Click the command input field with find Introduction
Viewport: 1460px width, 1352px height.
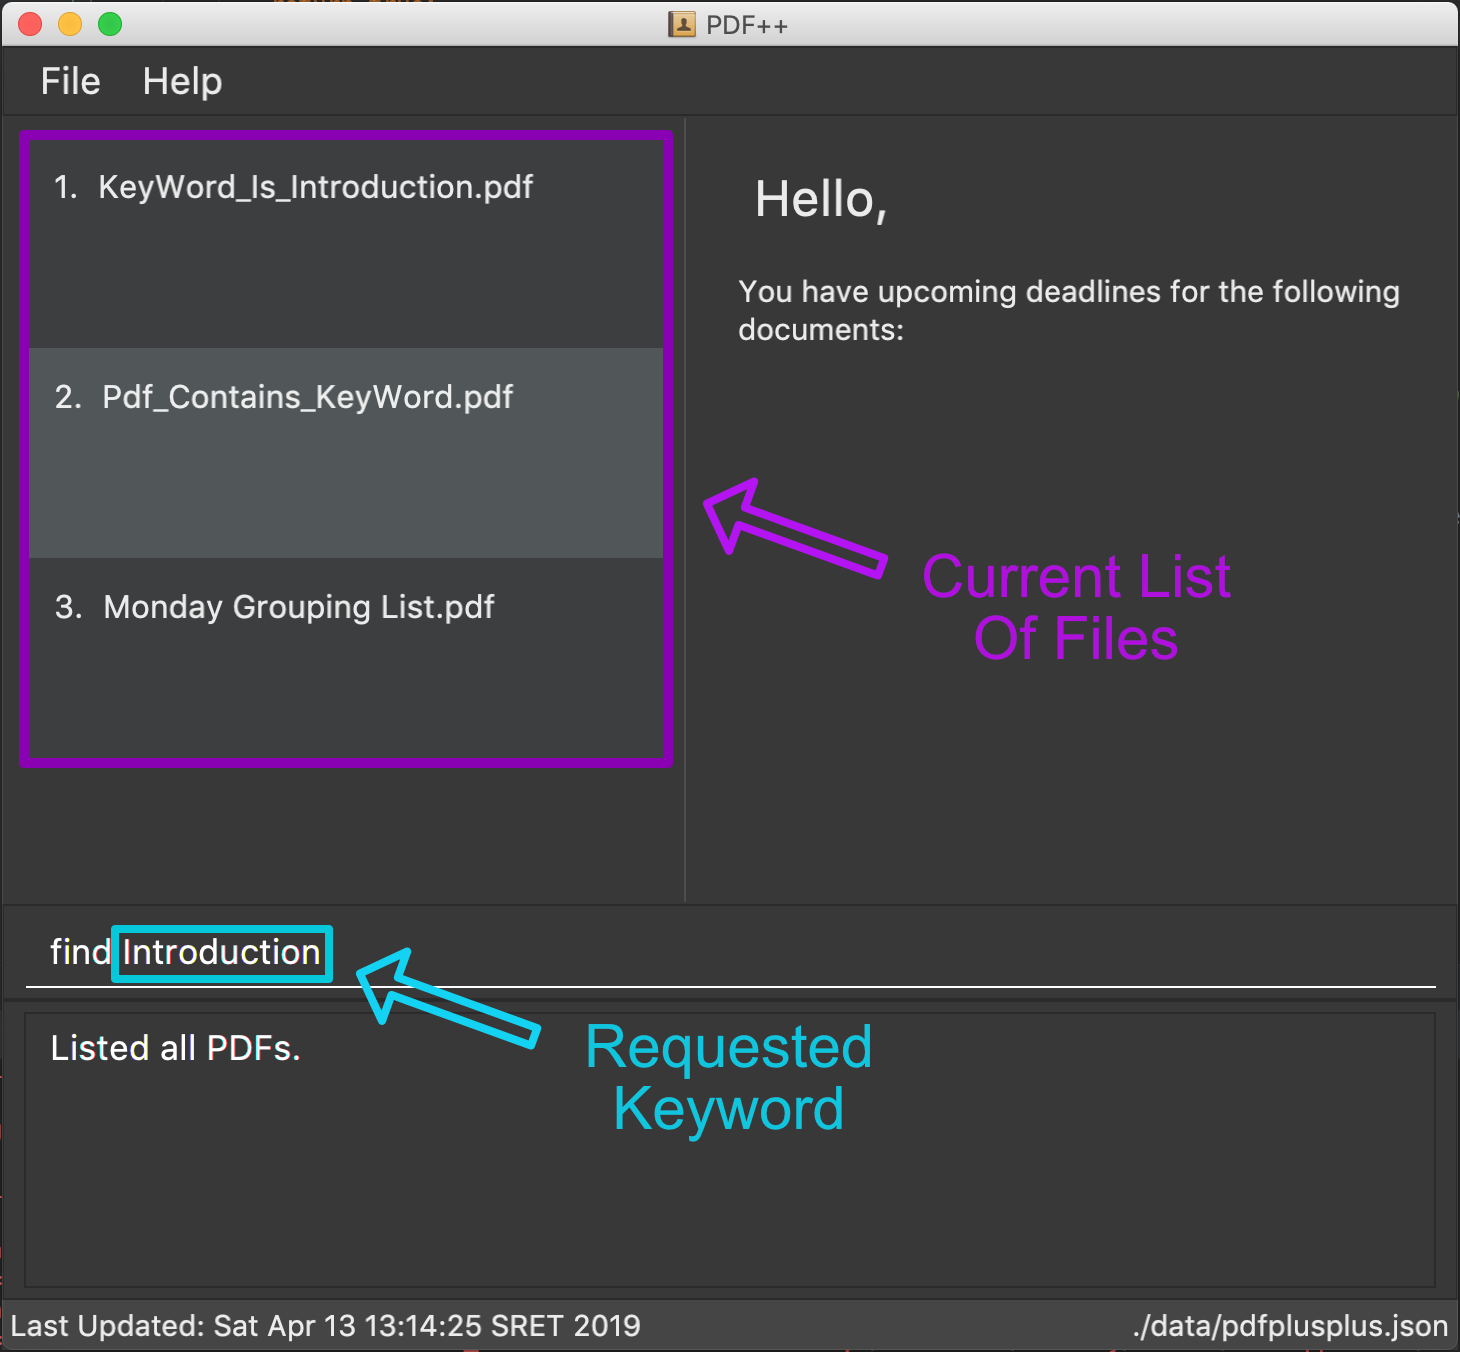(730, 952)
